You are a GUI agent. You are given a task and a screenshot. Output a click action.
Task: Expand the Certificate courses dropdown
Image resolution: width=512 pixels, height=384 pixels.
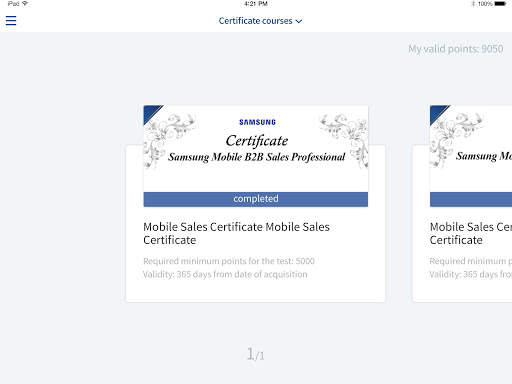pyautogui.click(x=260, y=21)
